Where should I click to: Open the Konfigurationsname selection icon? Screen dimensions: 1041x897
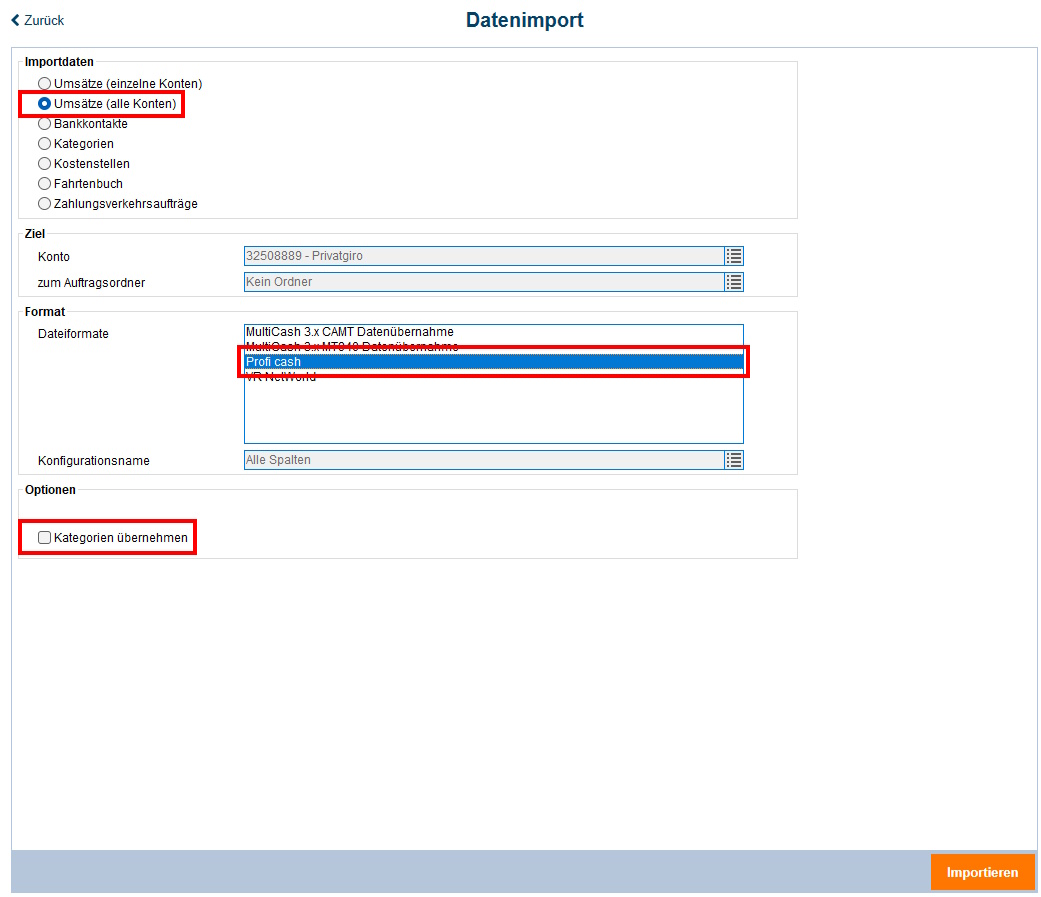point(733,460)
